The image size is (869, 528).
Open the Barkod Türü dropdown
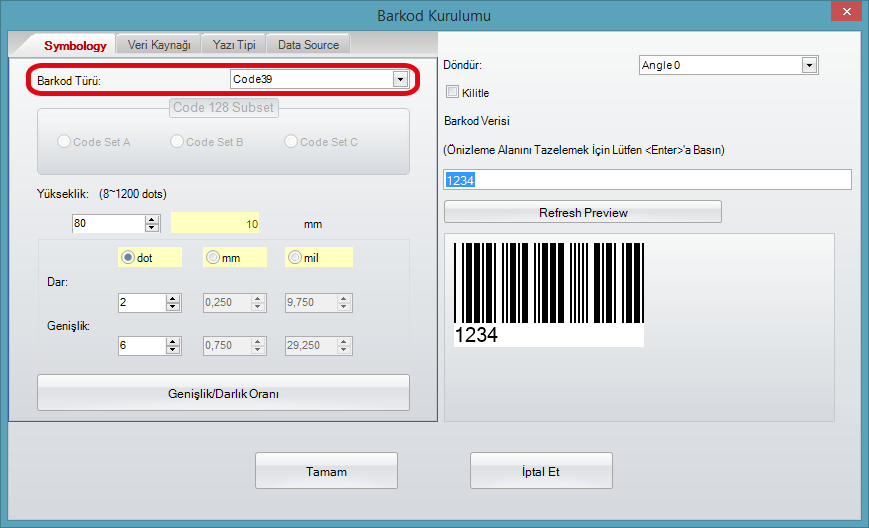400,78
